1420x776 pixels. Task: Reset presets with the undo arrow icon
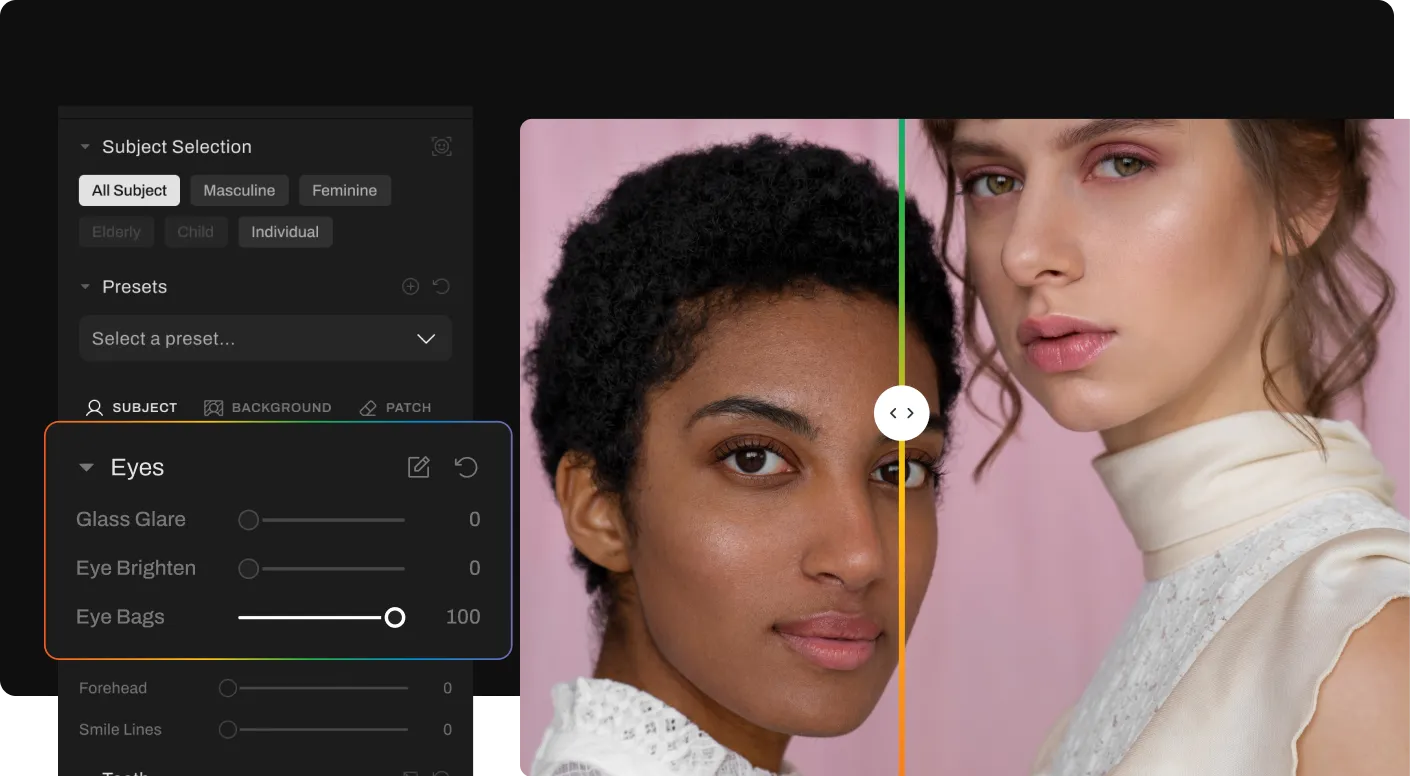point(441,287)
